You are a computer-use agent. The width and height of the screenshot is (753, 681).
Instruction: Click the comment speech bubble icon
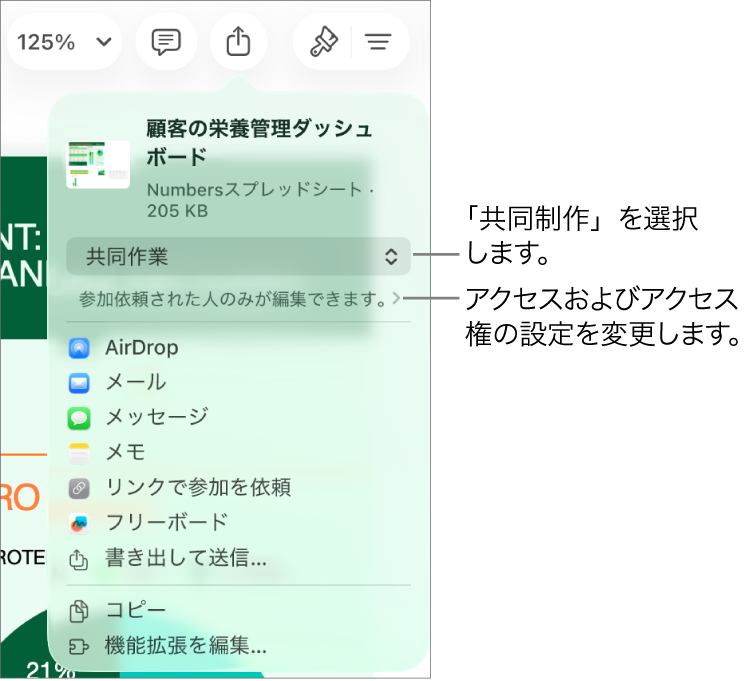(166, 42)
